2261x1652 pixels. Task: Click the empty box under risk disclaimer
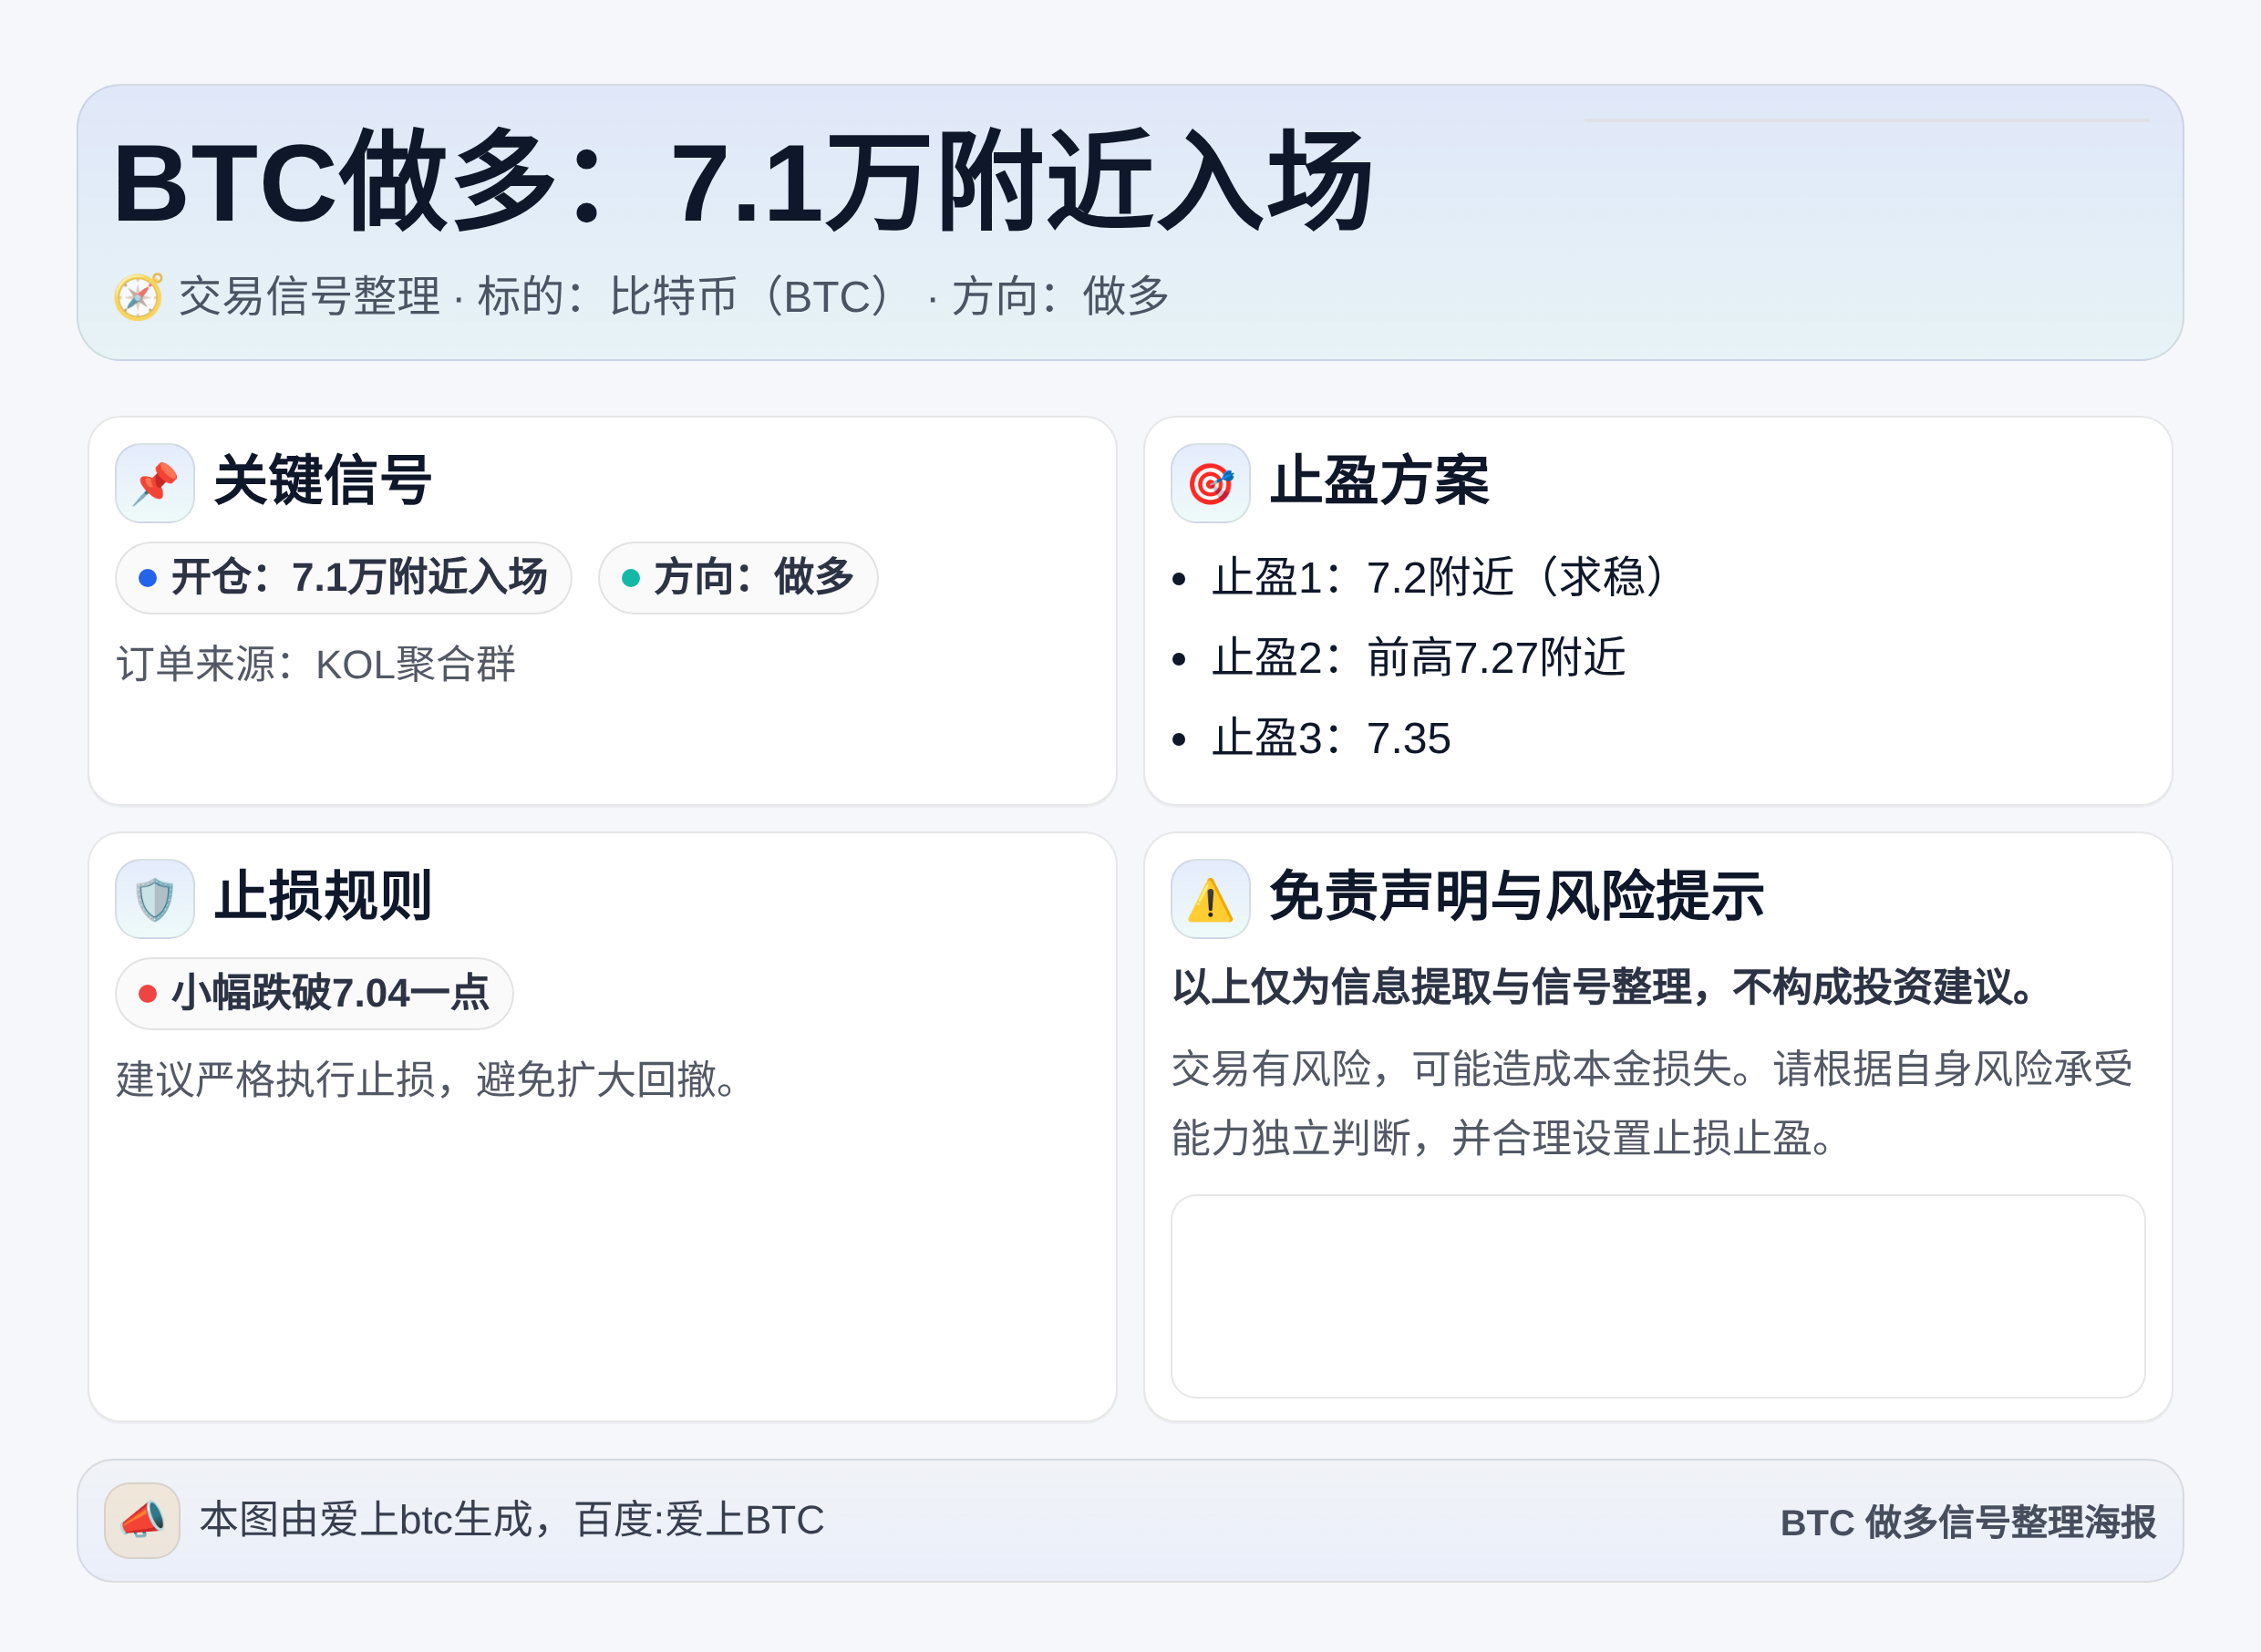(x=1658, y=1296)
